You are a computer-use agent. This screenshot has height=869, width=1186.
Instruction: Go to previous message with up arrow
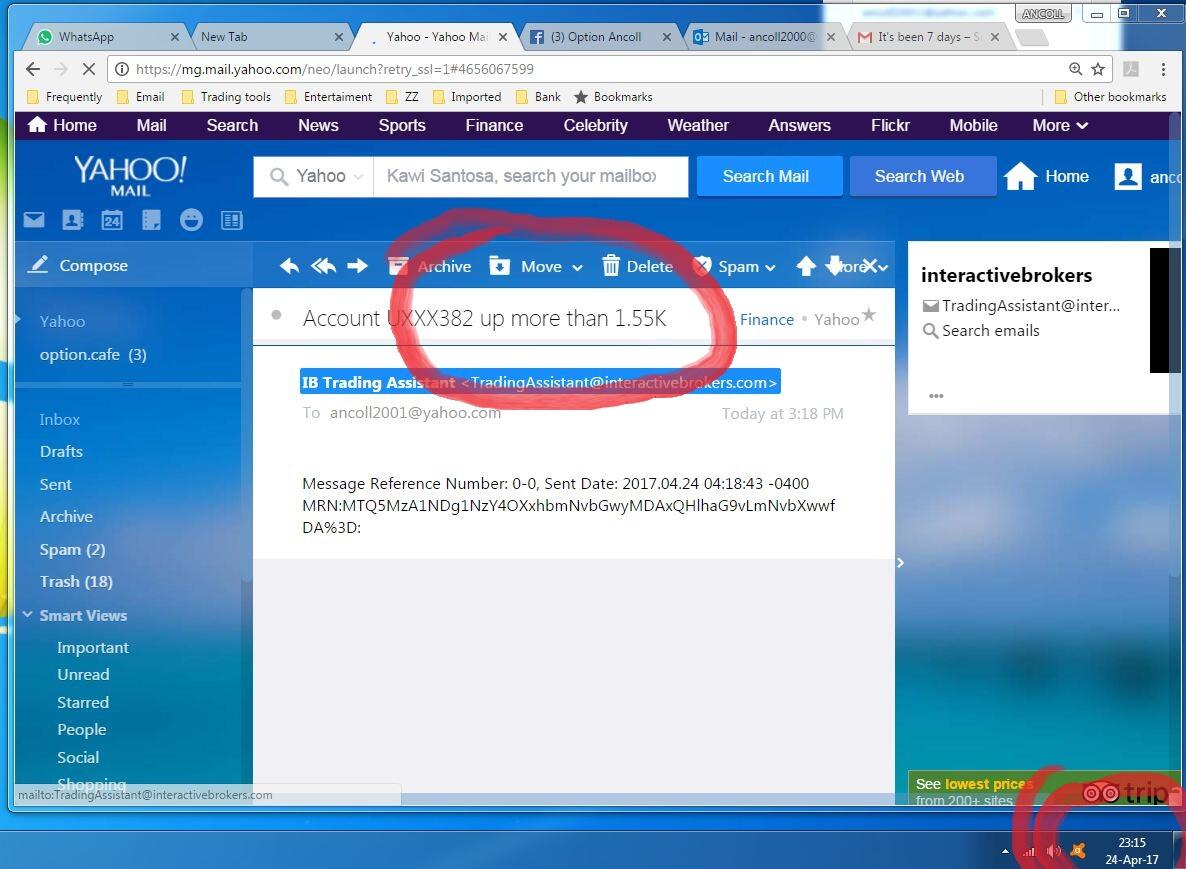806,265
